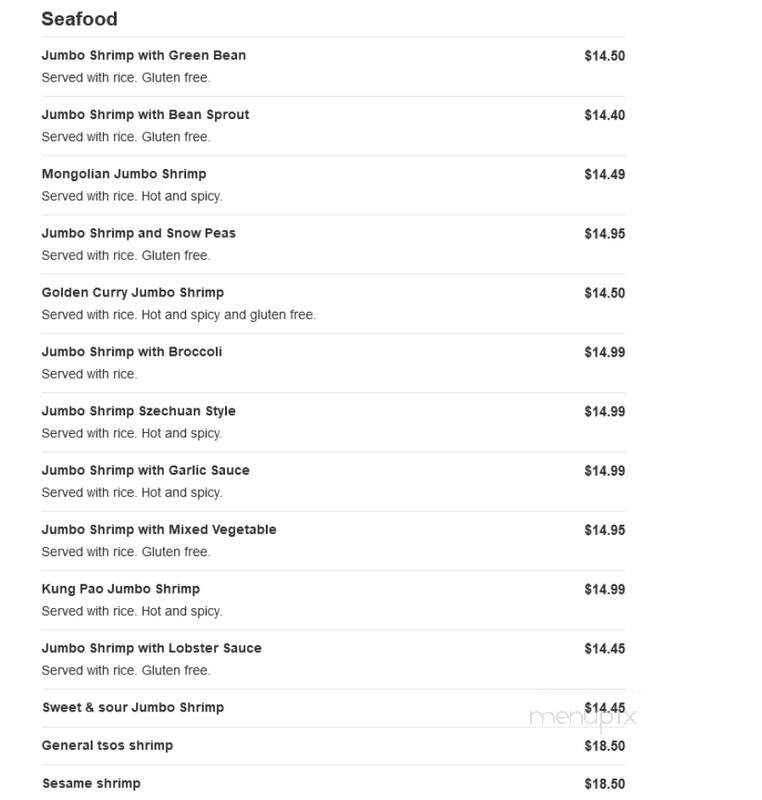The width and height of the screenshot is (762, 800).
Task: Click the $14.40 Bean Sprout price
Action: point(604,115)
